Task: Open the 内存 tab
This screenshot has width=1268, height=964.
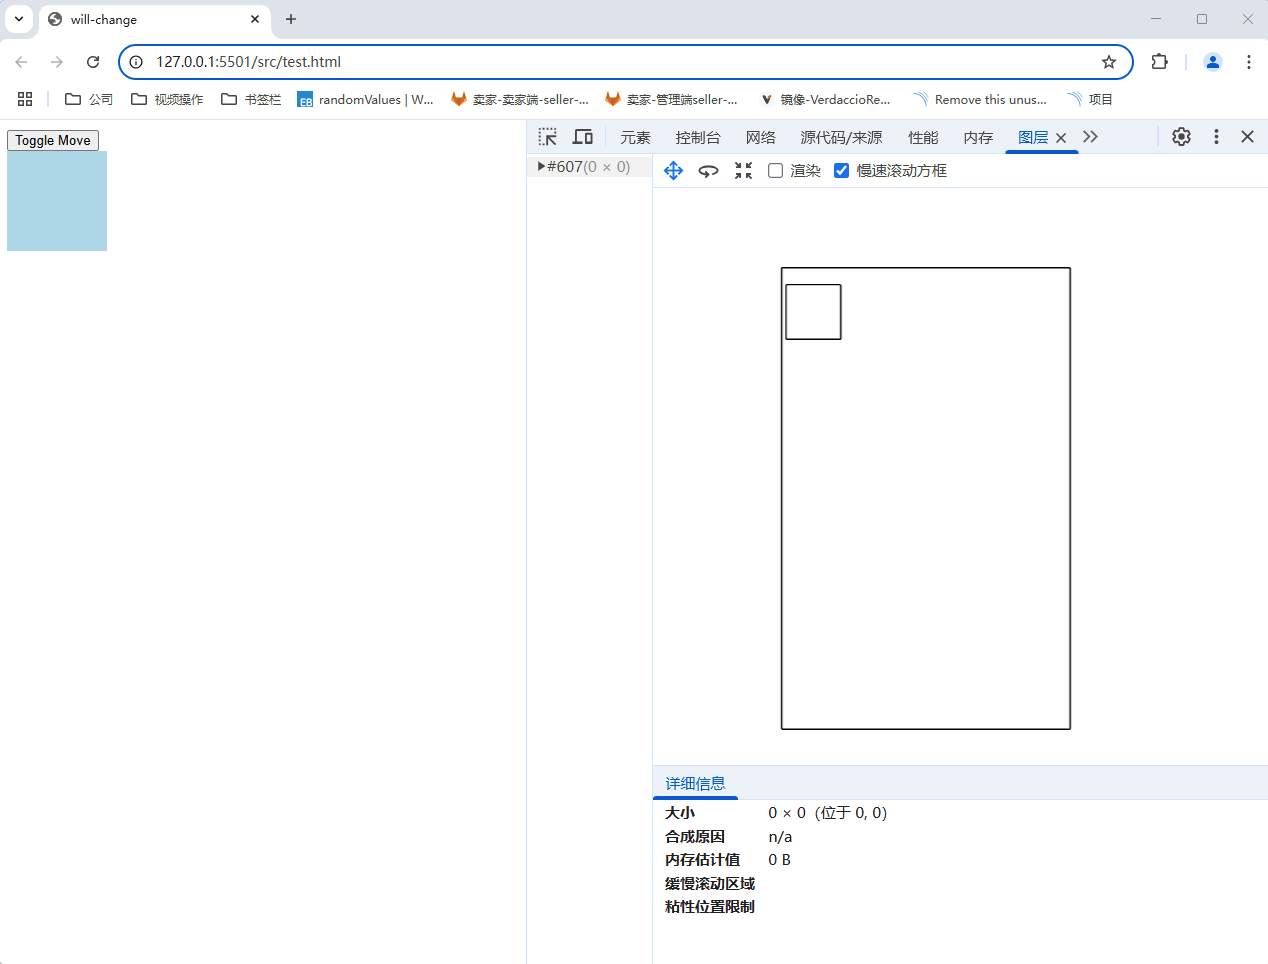Action: (978, 138)
